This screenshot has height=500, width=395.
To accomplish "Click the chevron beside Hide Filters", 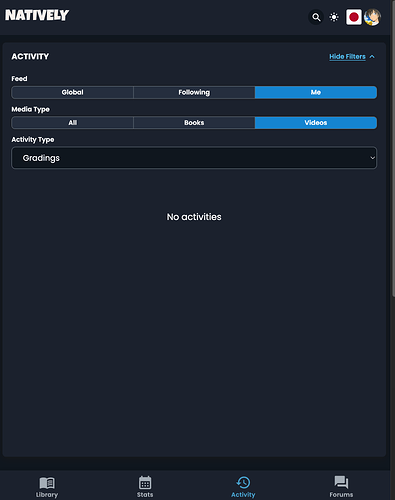I will tap(372, 57).
